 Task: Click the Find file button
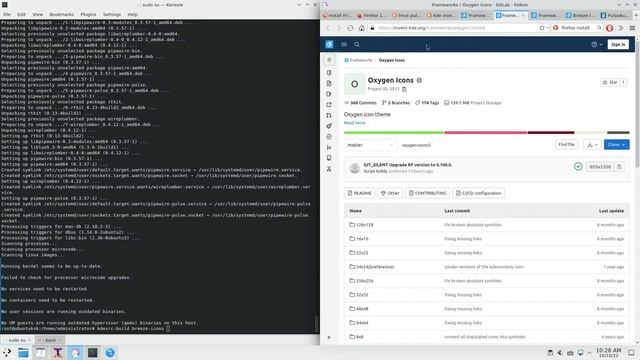point(566,144)
